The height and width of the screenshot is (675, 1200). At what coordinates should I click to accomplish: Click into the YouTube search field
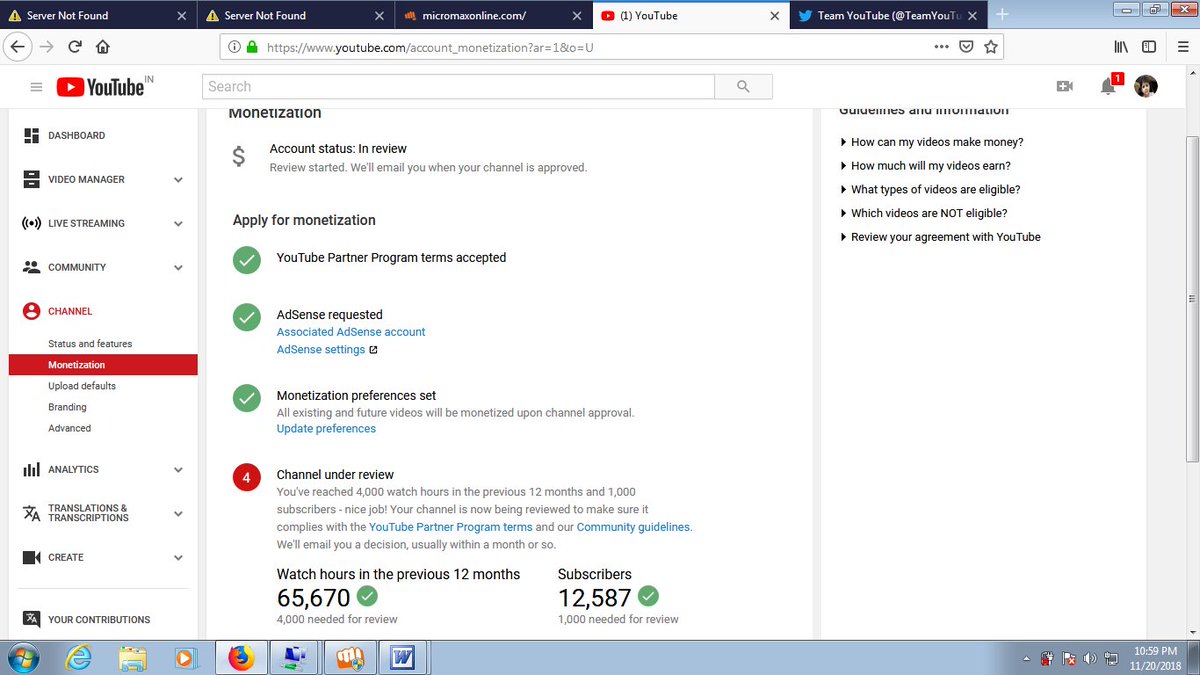[x=458, y=87]
